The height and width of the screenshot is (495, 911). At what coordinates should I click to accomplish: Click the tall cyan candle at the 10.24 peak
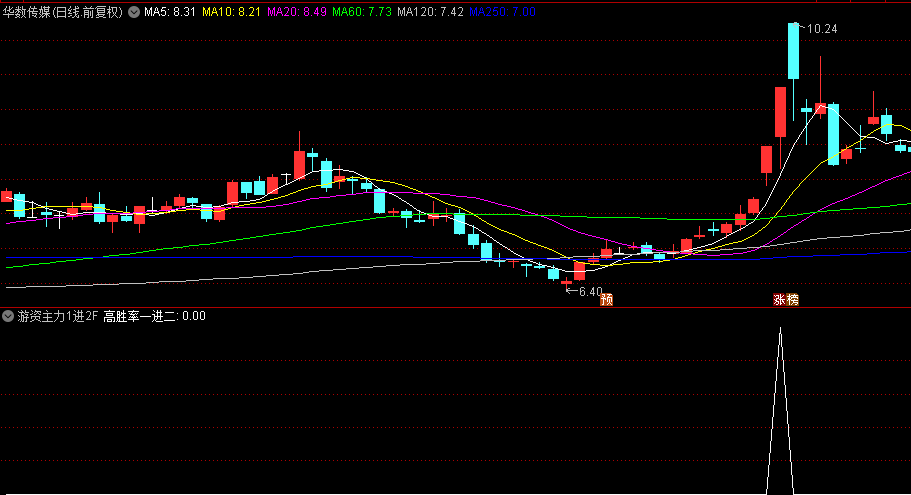pyautogui.click(x=794, y=51)
